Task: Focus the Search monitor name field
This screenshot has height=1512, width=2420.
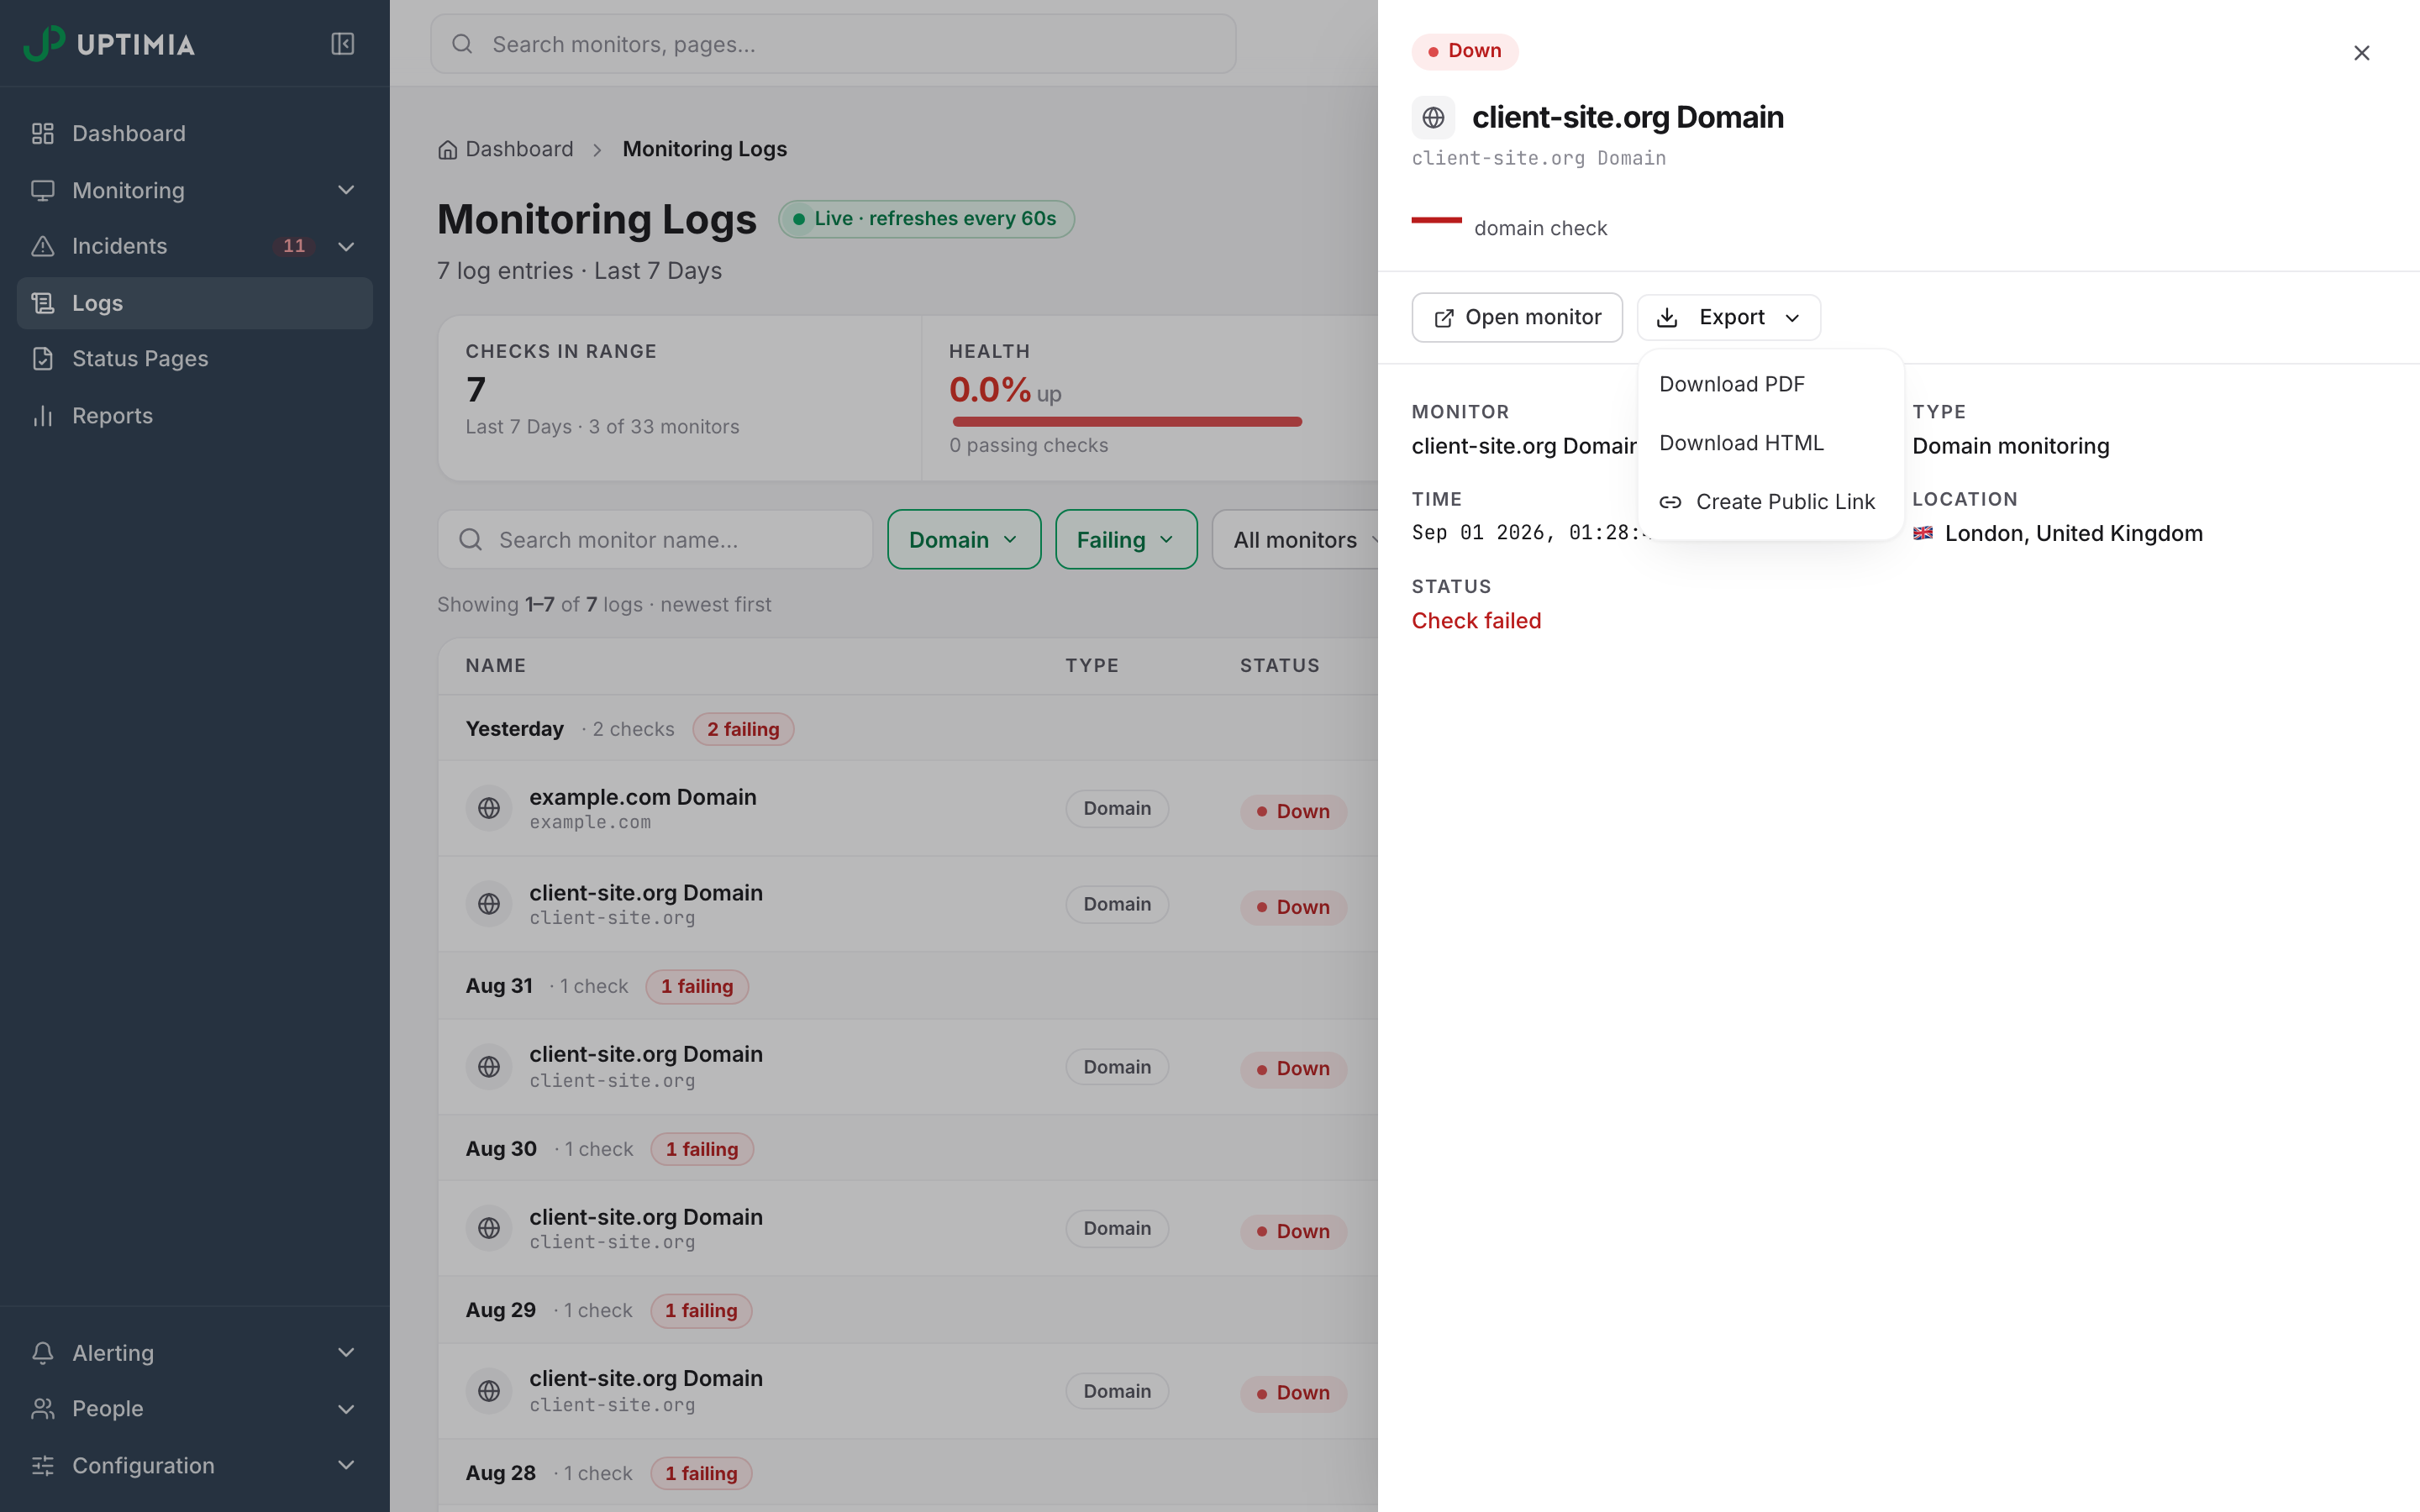Action: click(655, 540)
